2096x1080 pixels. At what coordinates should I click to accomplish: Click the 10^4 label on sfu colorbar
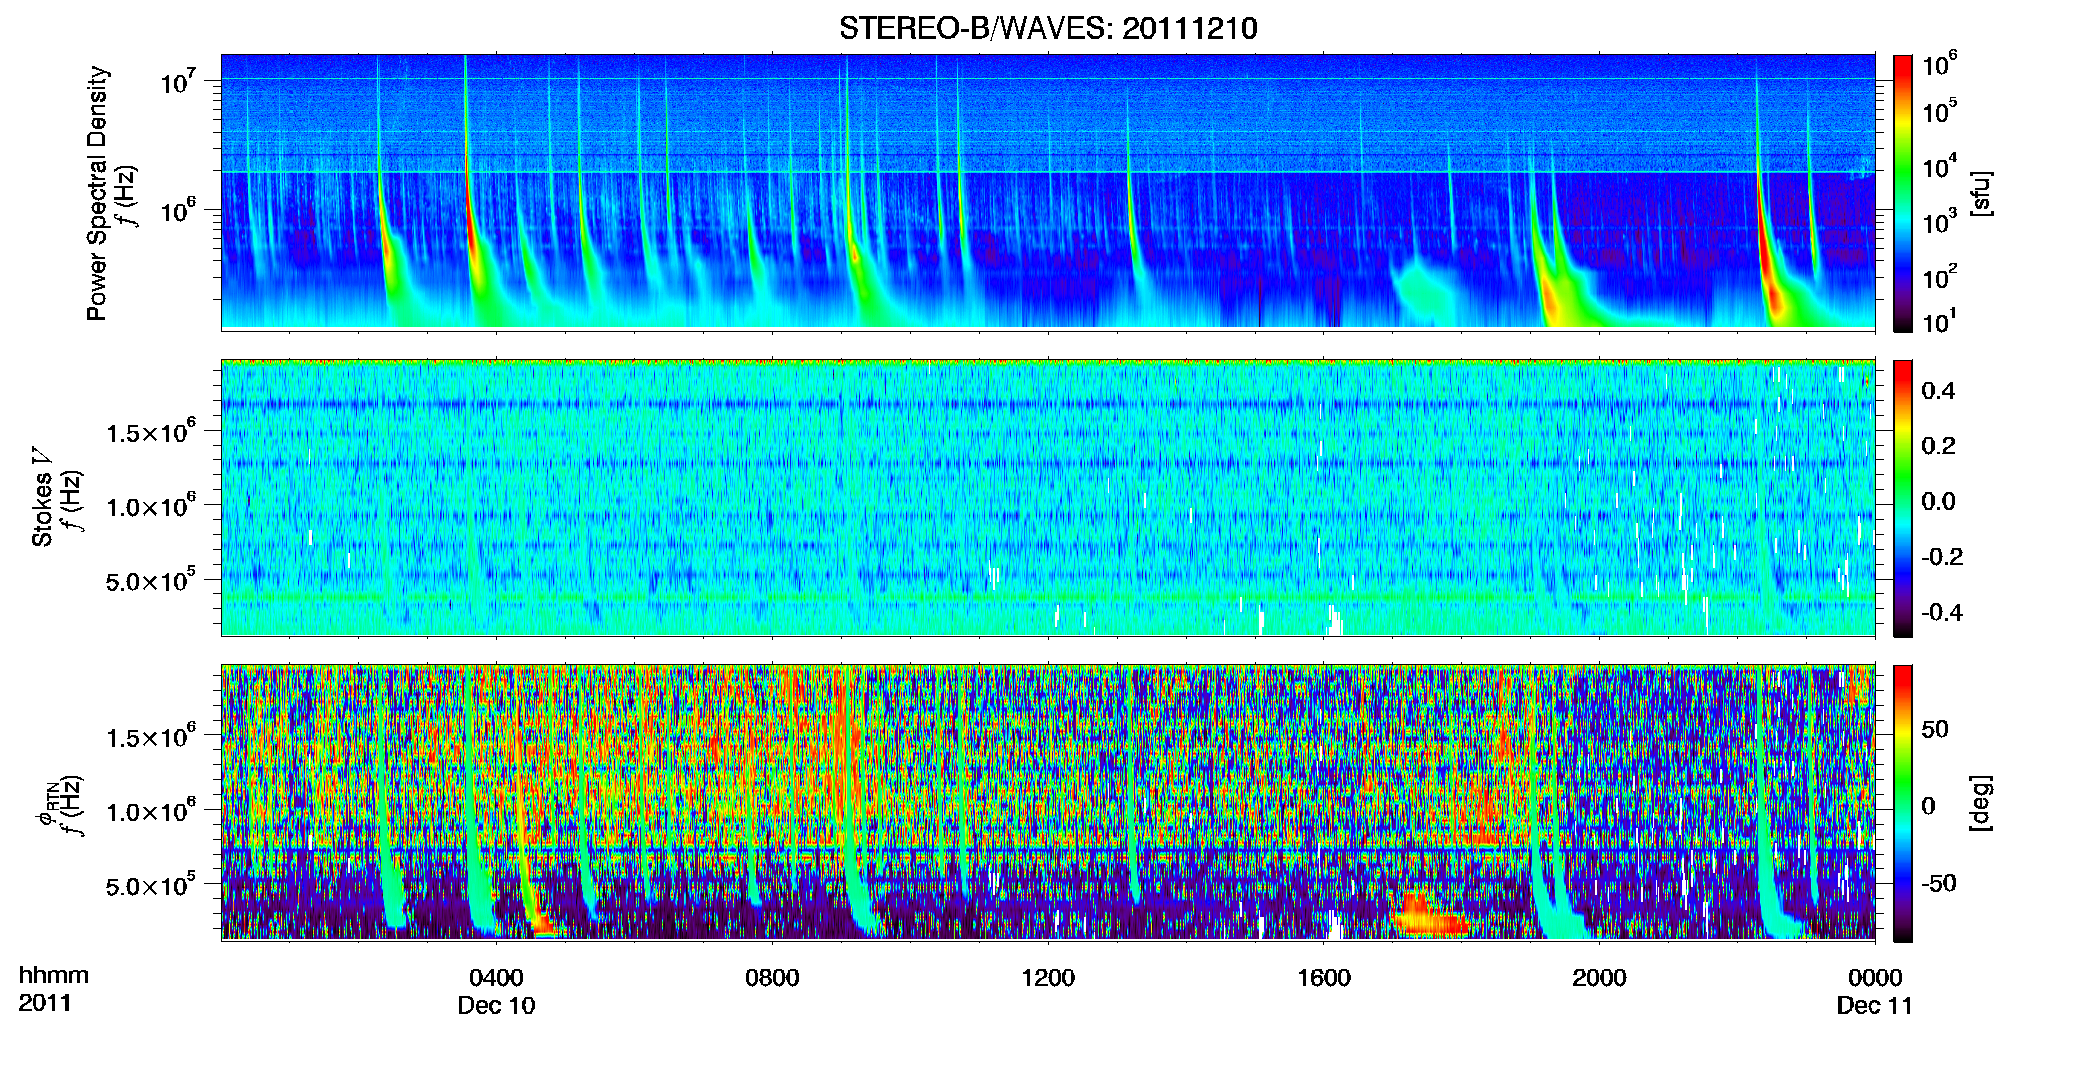(1939, 166)
